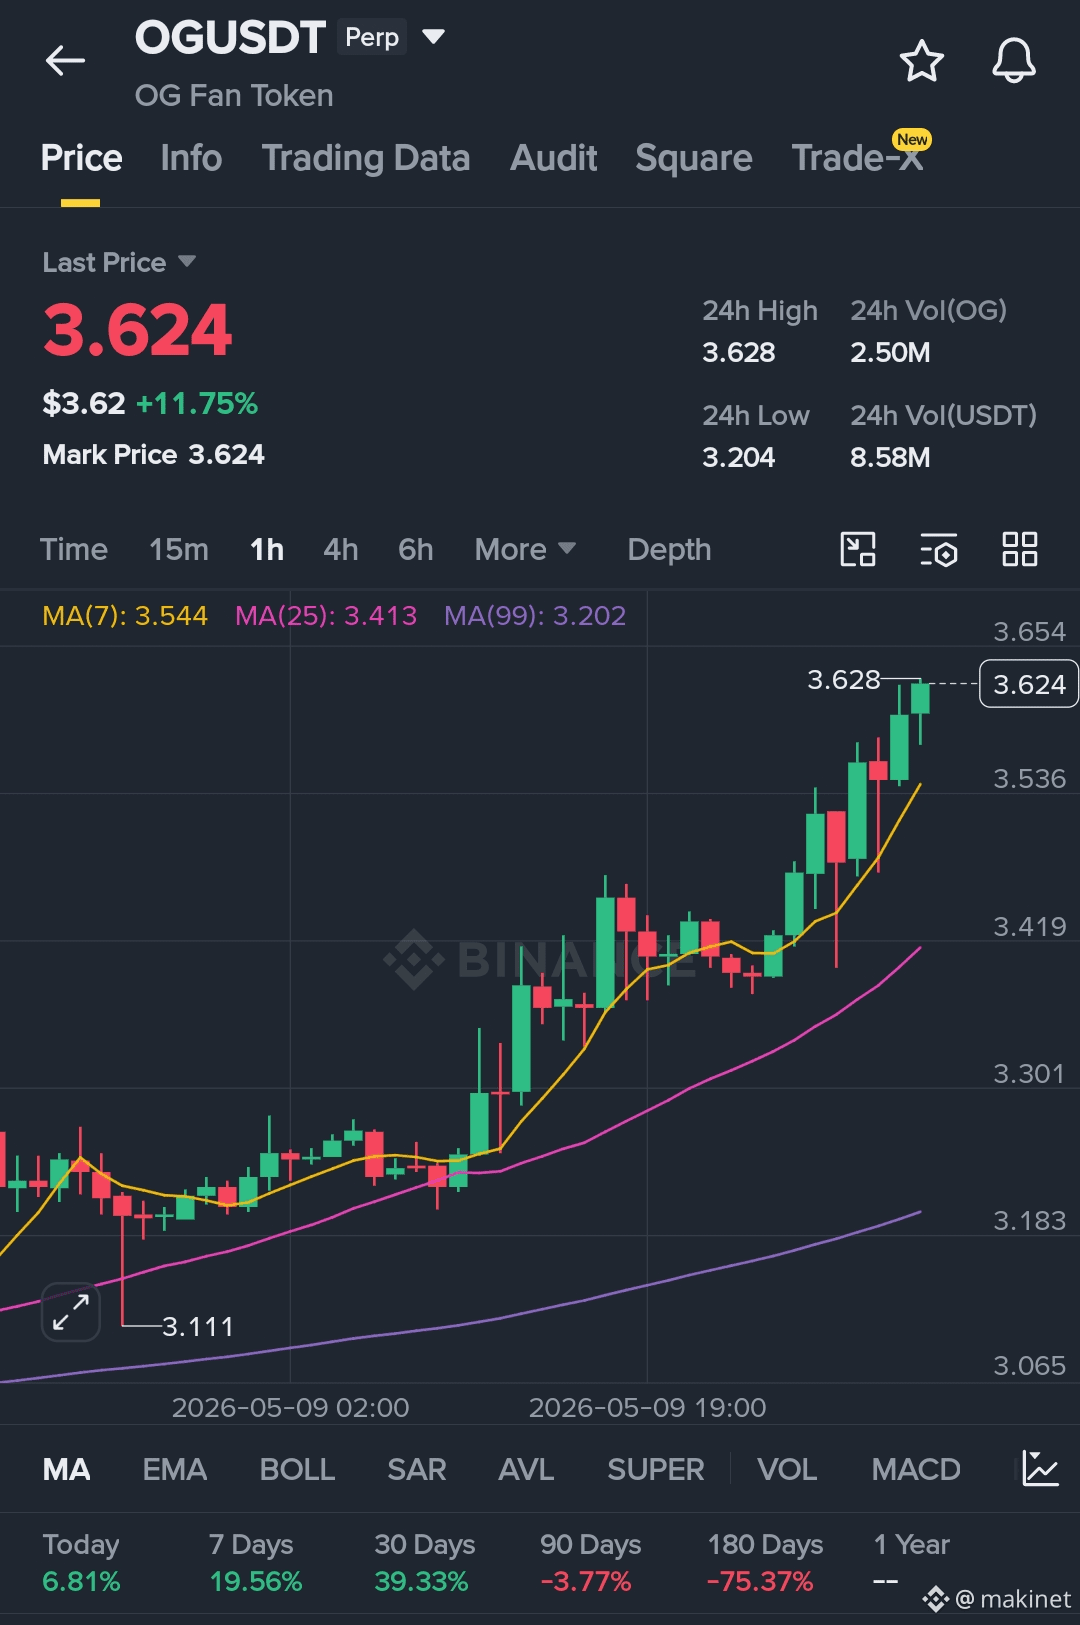The image size is (1080, 1625).
Task: Tap 24h Vol(OG) value 2.50M
Action: click(x=890, y=352)
